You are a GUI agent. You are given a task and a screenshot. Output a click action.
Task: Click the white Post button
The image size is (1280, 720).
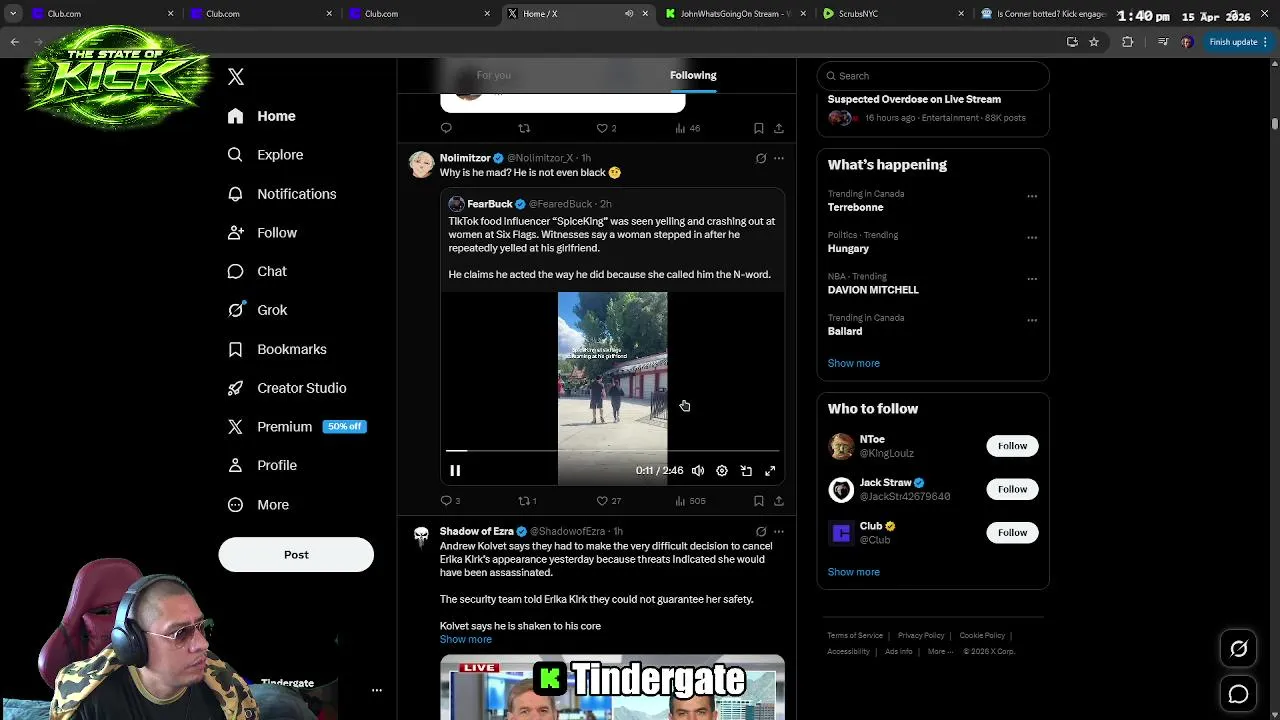pos(296,555)
